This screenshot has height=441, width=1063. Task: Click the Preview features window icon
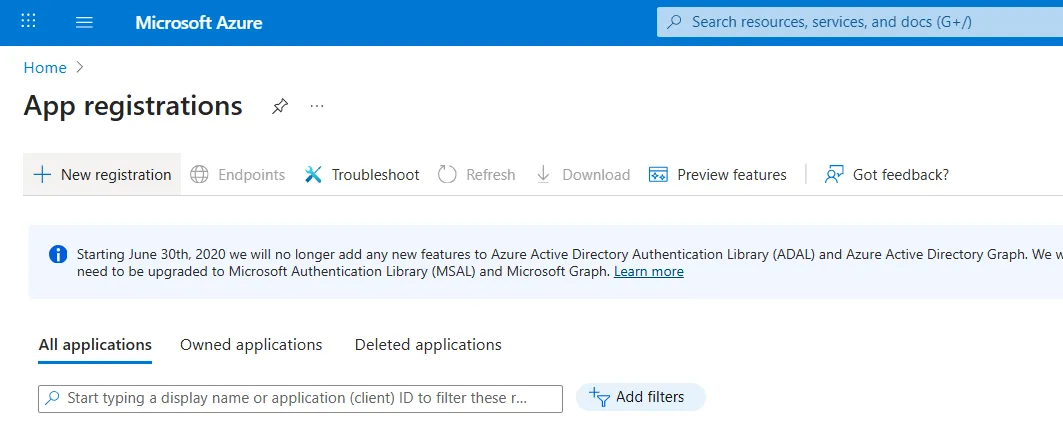point(658,175)
